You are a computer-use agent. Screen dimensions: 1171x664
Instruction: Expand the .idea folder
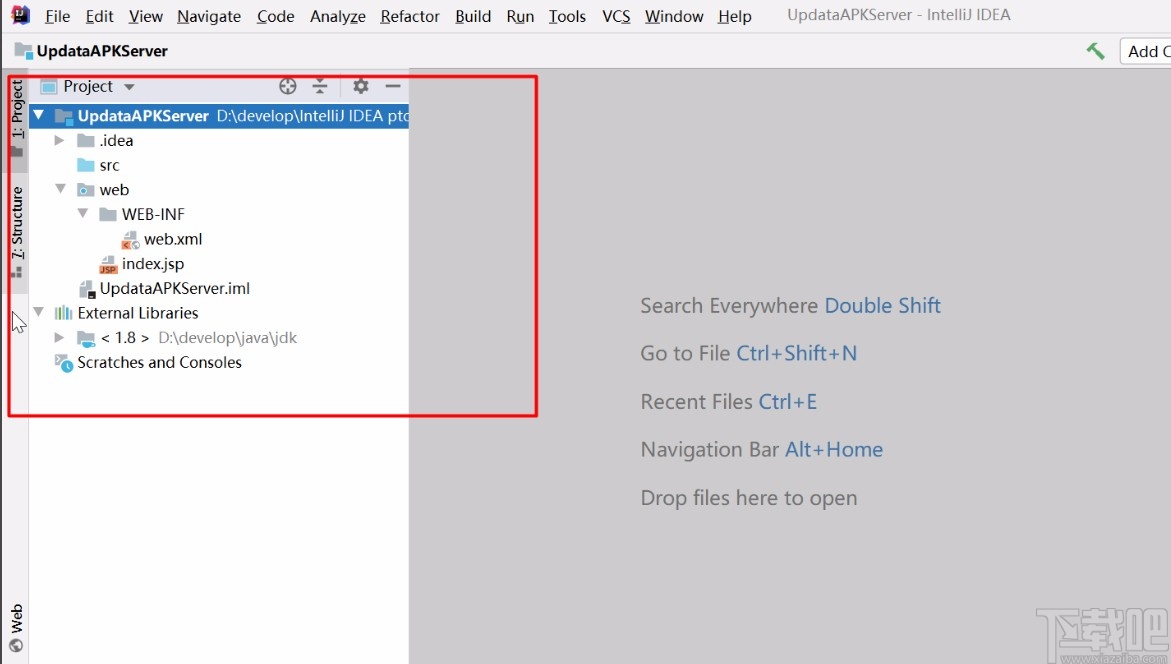click(x=59, y=140)
